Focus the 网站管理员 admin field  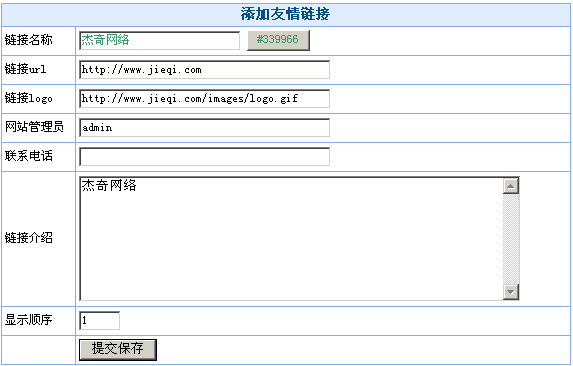pos(205,127)
